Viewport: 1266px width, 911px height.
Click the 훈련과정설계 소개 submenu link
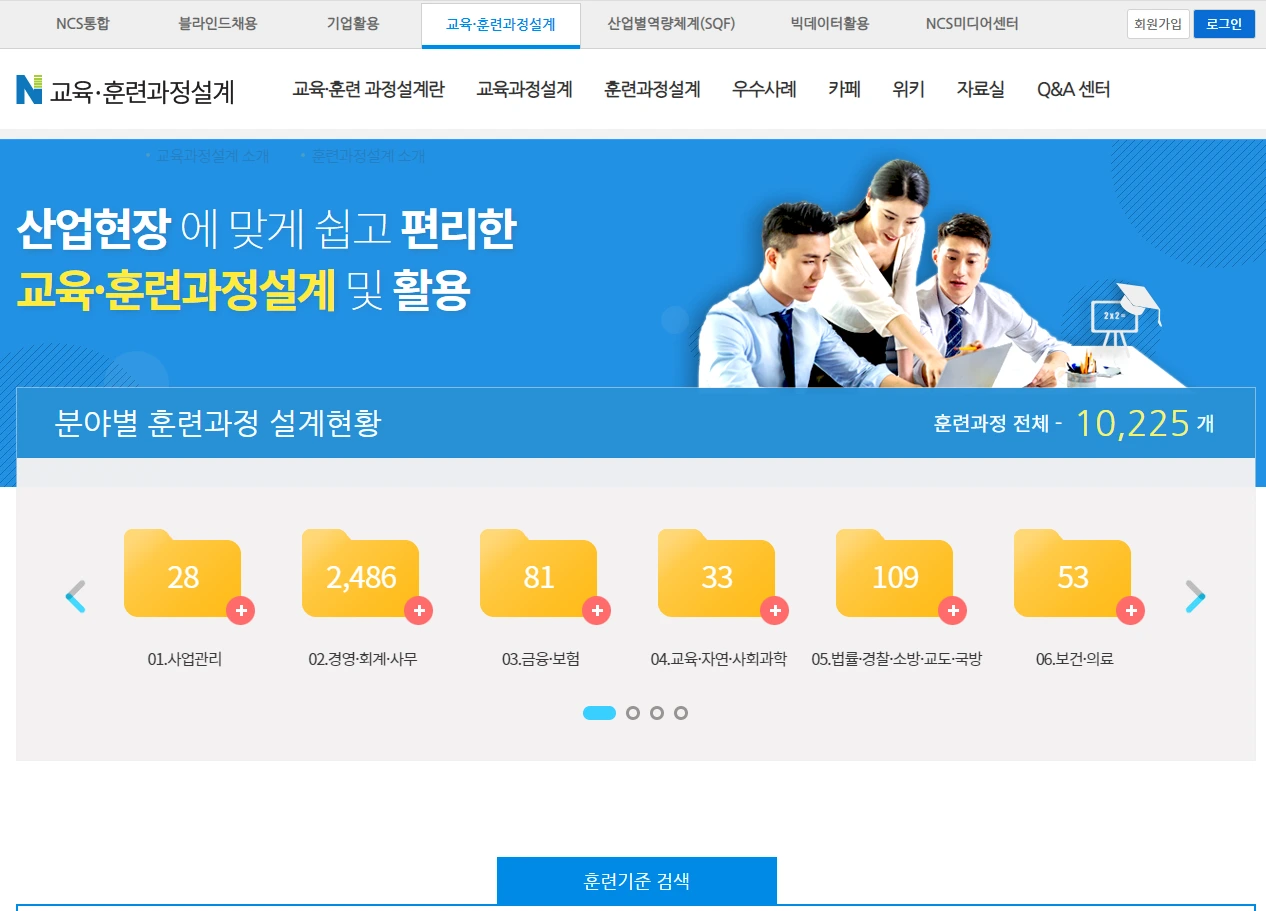(x=367, y=156)
